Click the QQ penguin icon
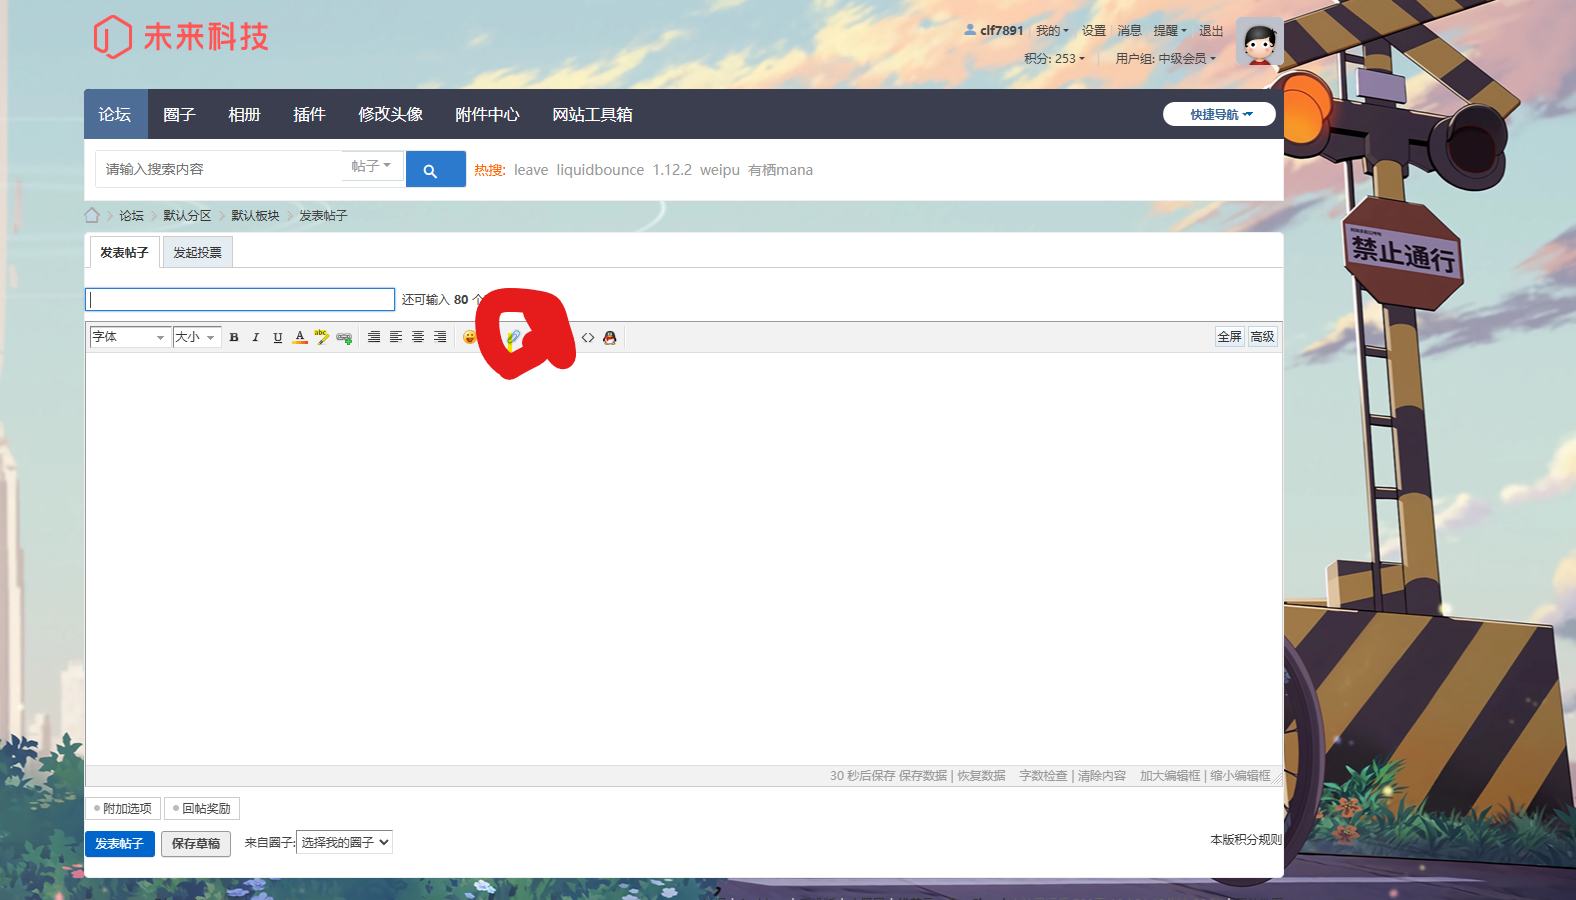The width and height of the screenshot is (1576, 900). point(610,338)
